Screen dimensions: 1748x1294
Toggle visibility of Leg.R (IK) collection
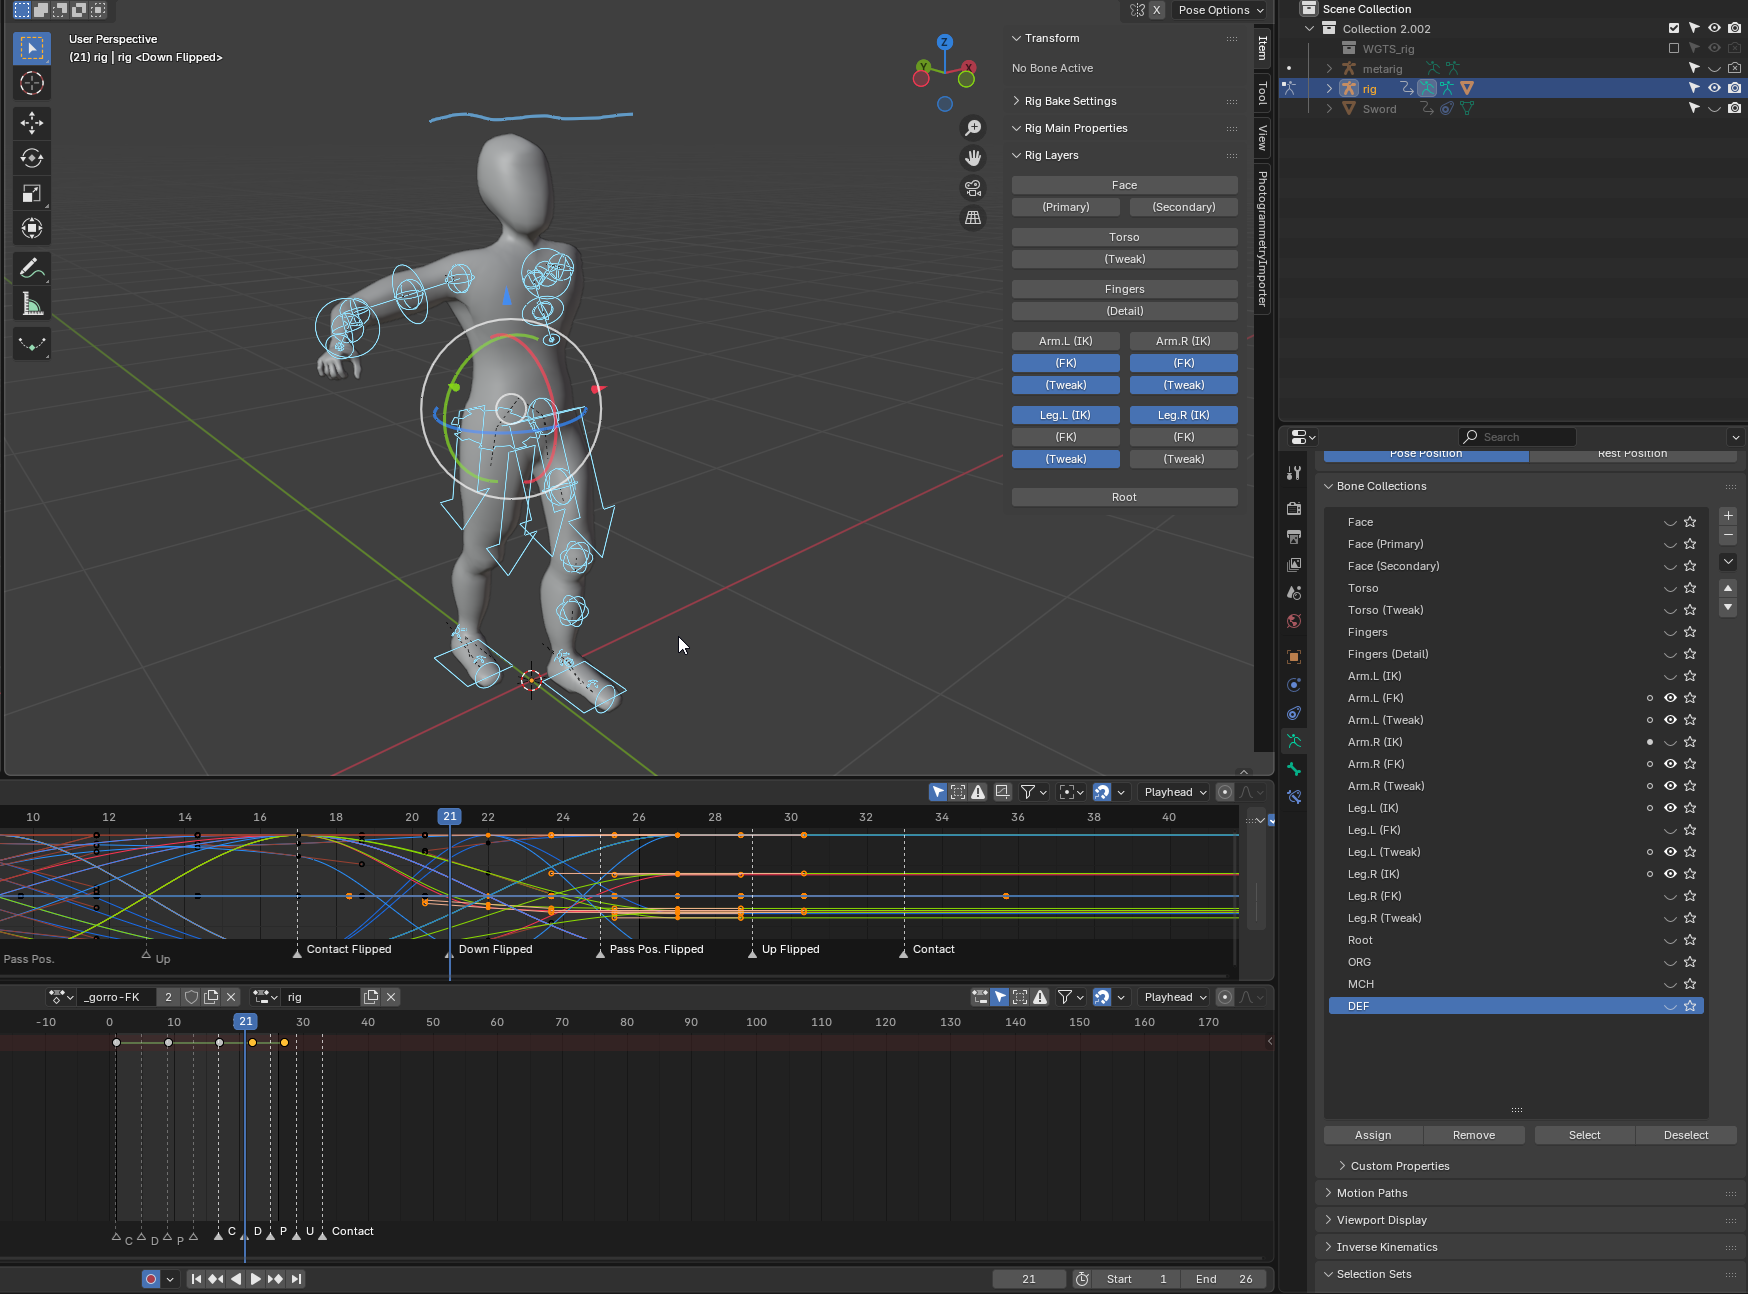[x=1670, y=874]
